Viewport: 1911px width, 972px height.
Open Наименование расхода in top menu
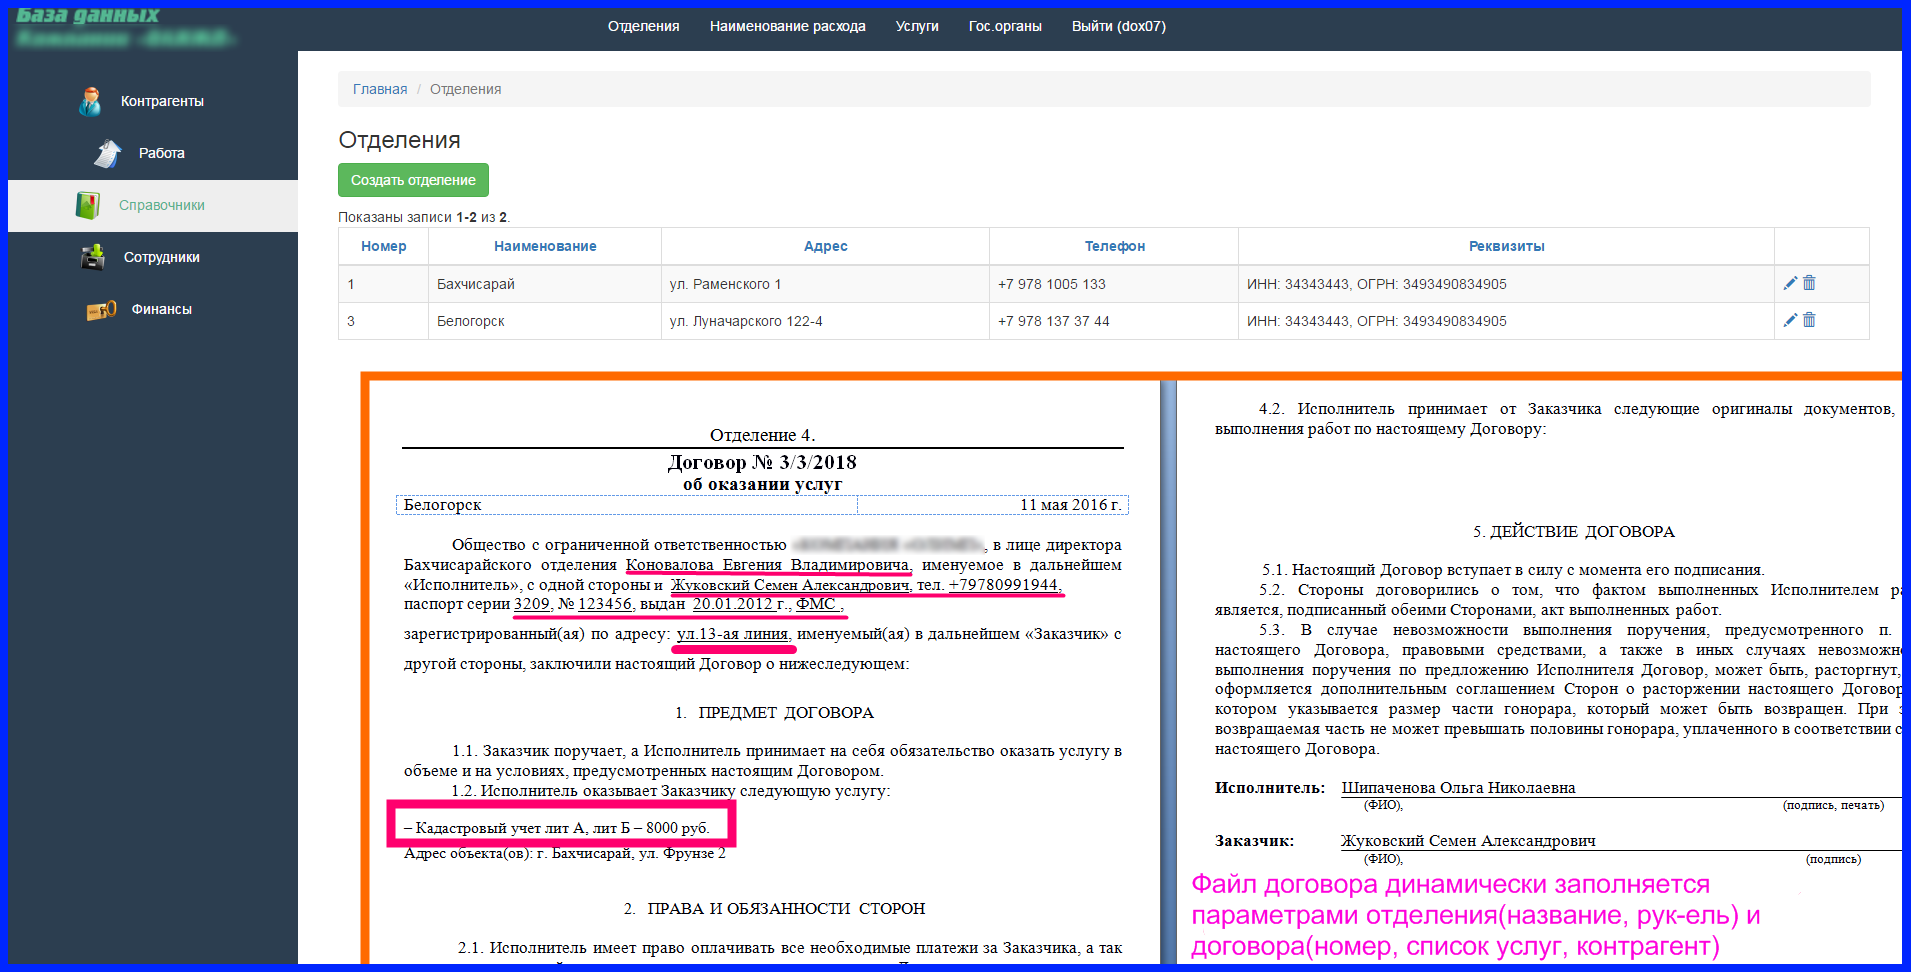pyautogui.click(x=787, y=26)
